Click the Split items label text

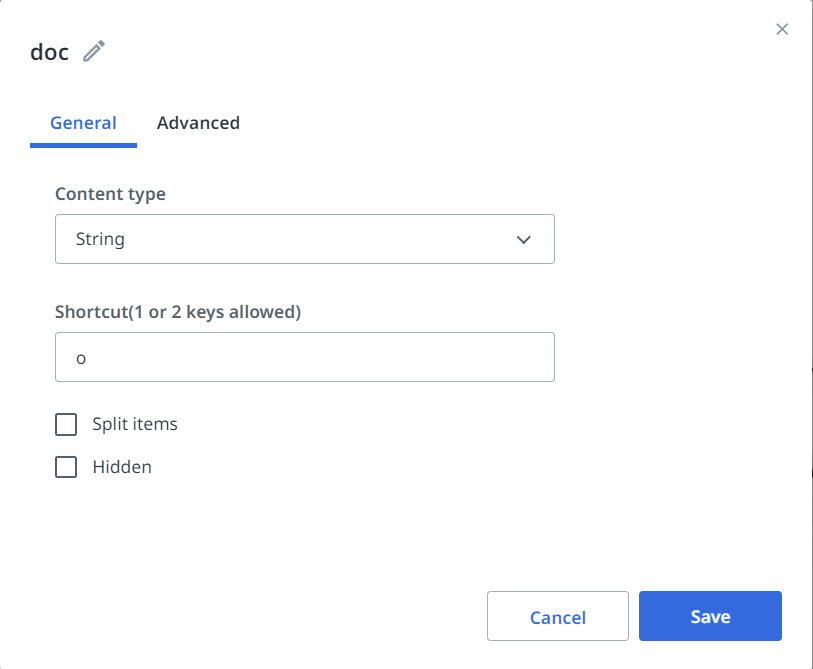point(135,424)
